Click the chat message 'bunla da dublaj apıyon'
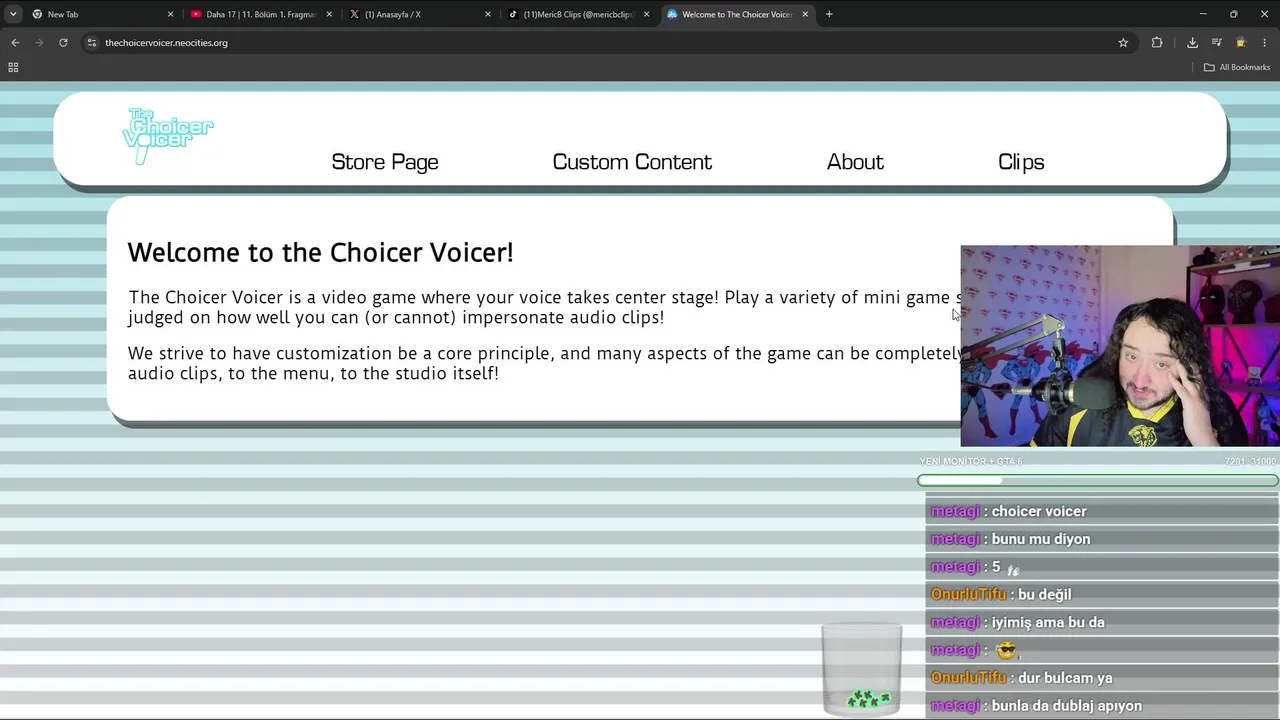This screenshot has width=1280, height=720. [x=1066, y=706]
